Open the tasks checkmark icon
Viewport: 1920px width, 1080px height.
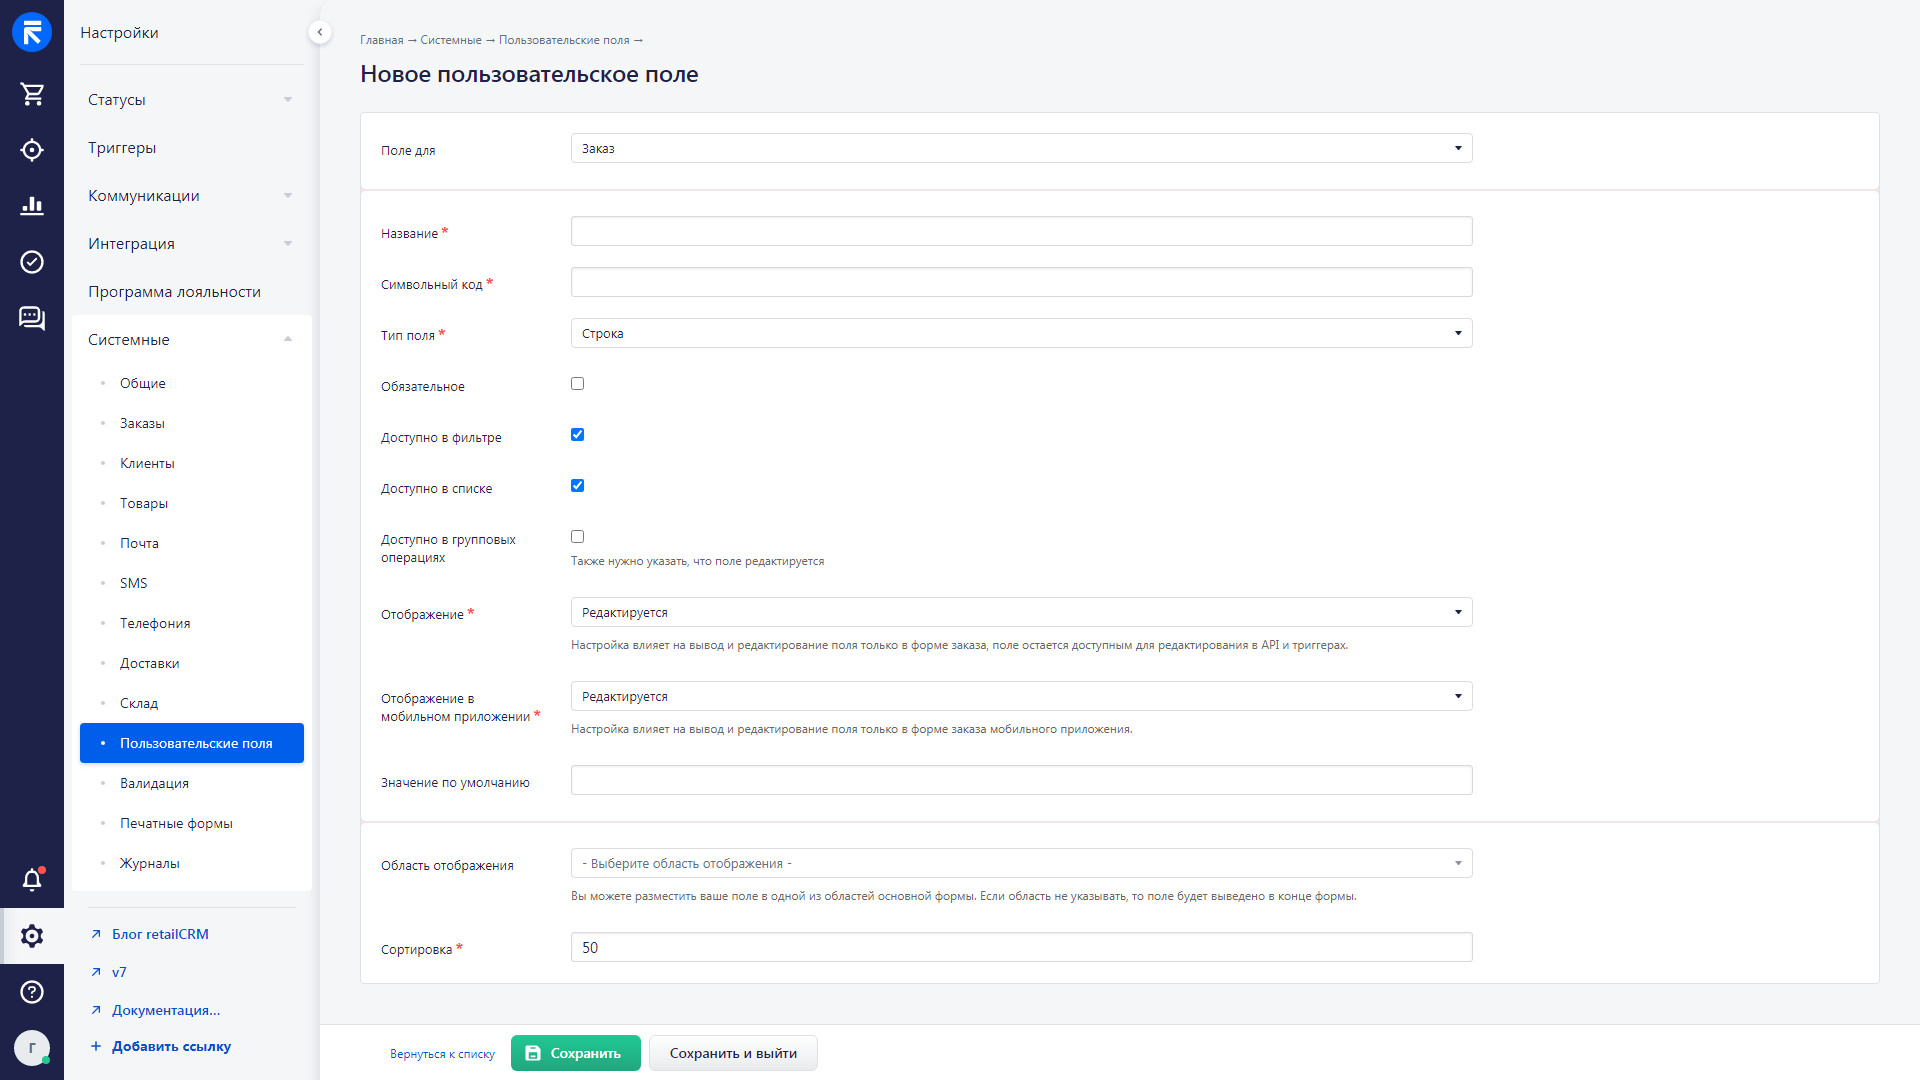[x=32, y=262]
